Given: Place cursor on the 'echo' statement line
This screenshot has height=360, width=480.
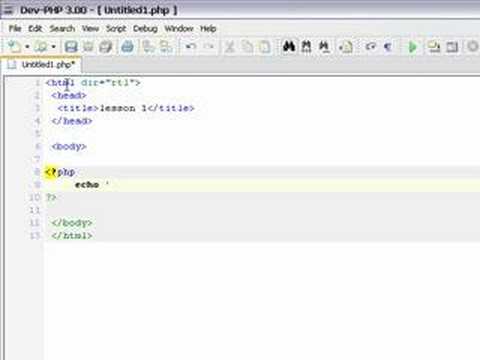Looking at the screenshot, I should (x=92, y=185).
